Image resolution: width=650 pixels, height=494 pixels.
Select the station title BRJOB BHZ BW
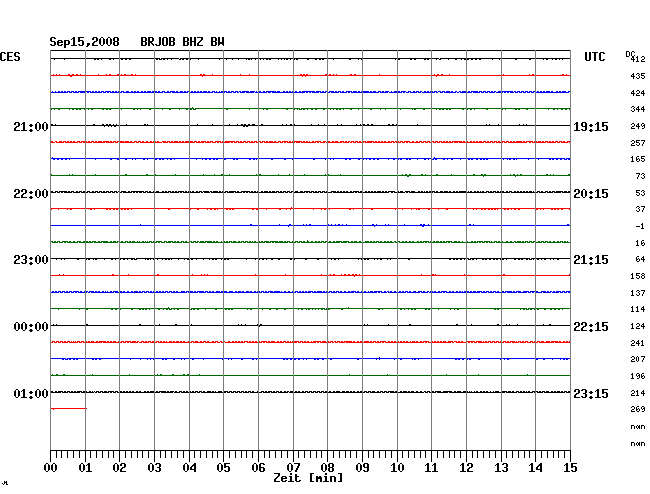tap(182, 42)
